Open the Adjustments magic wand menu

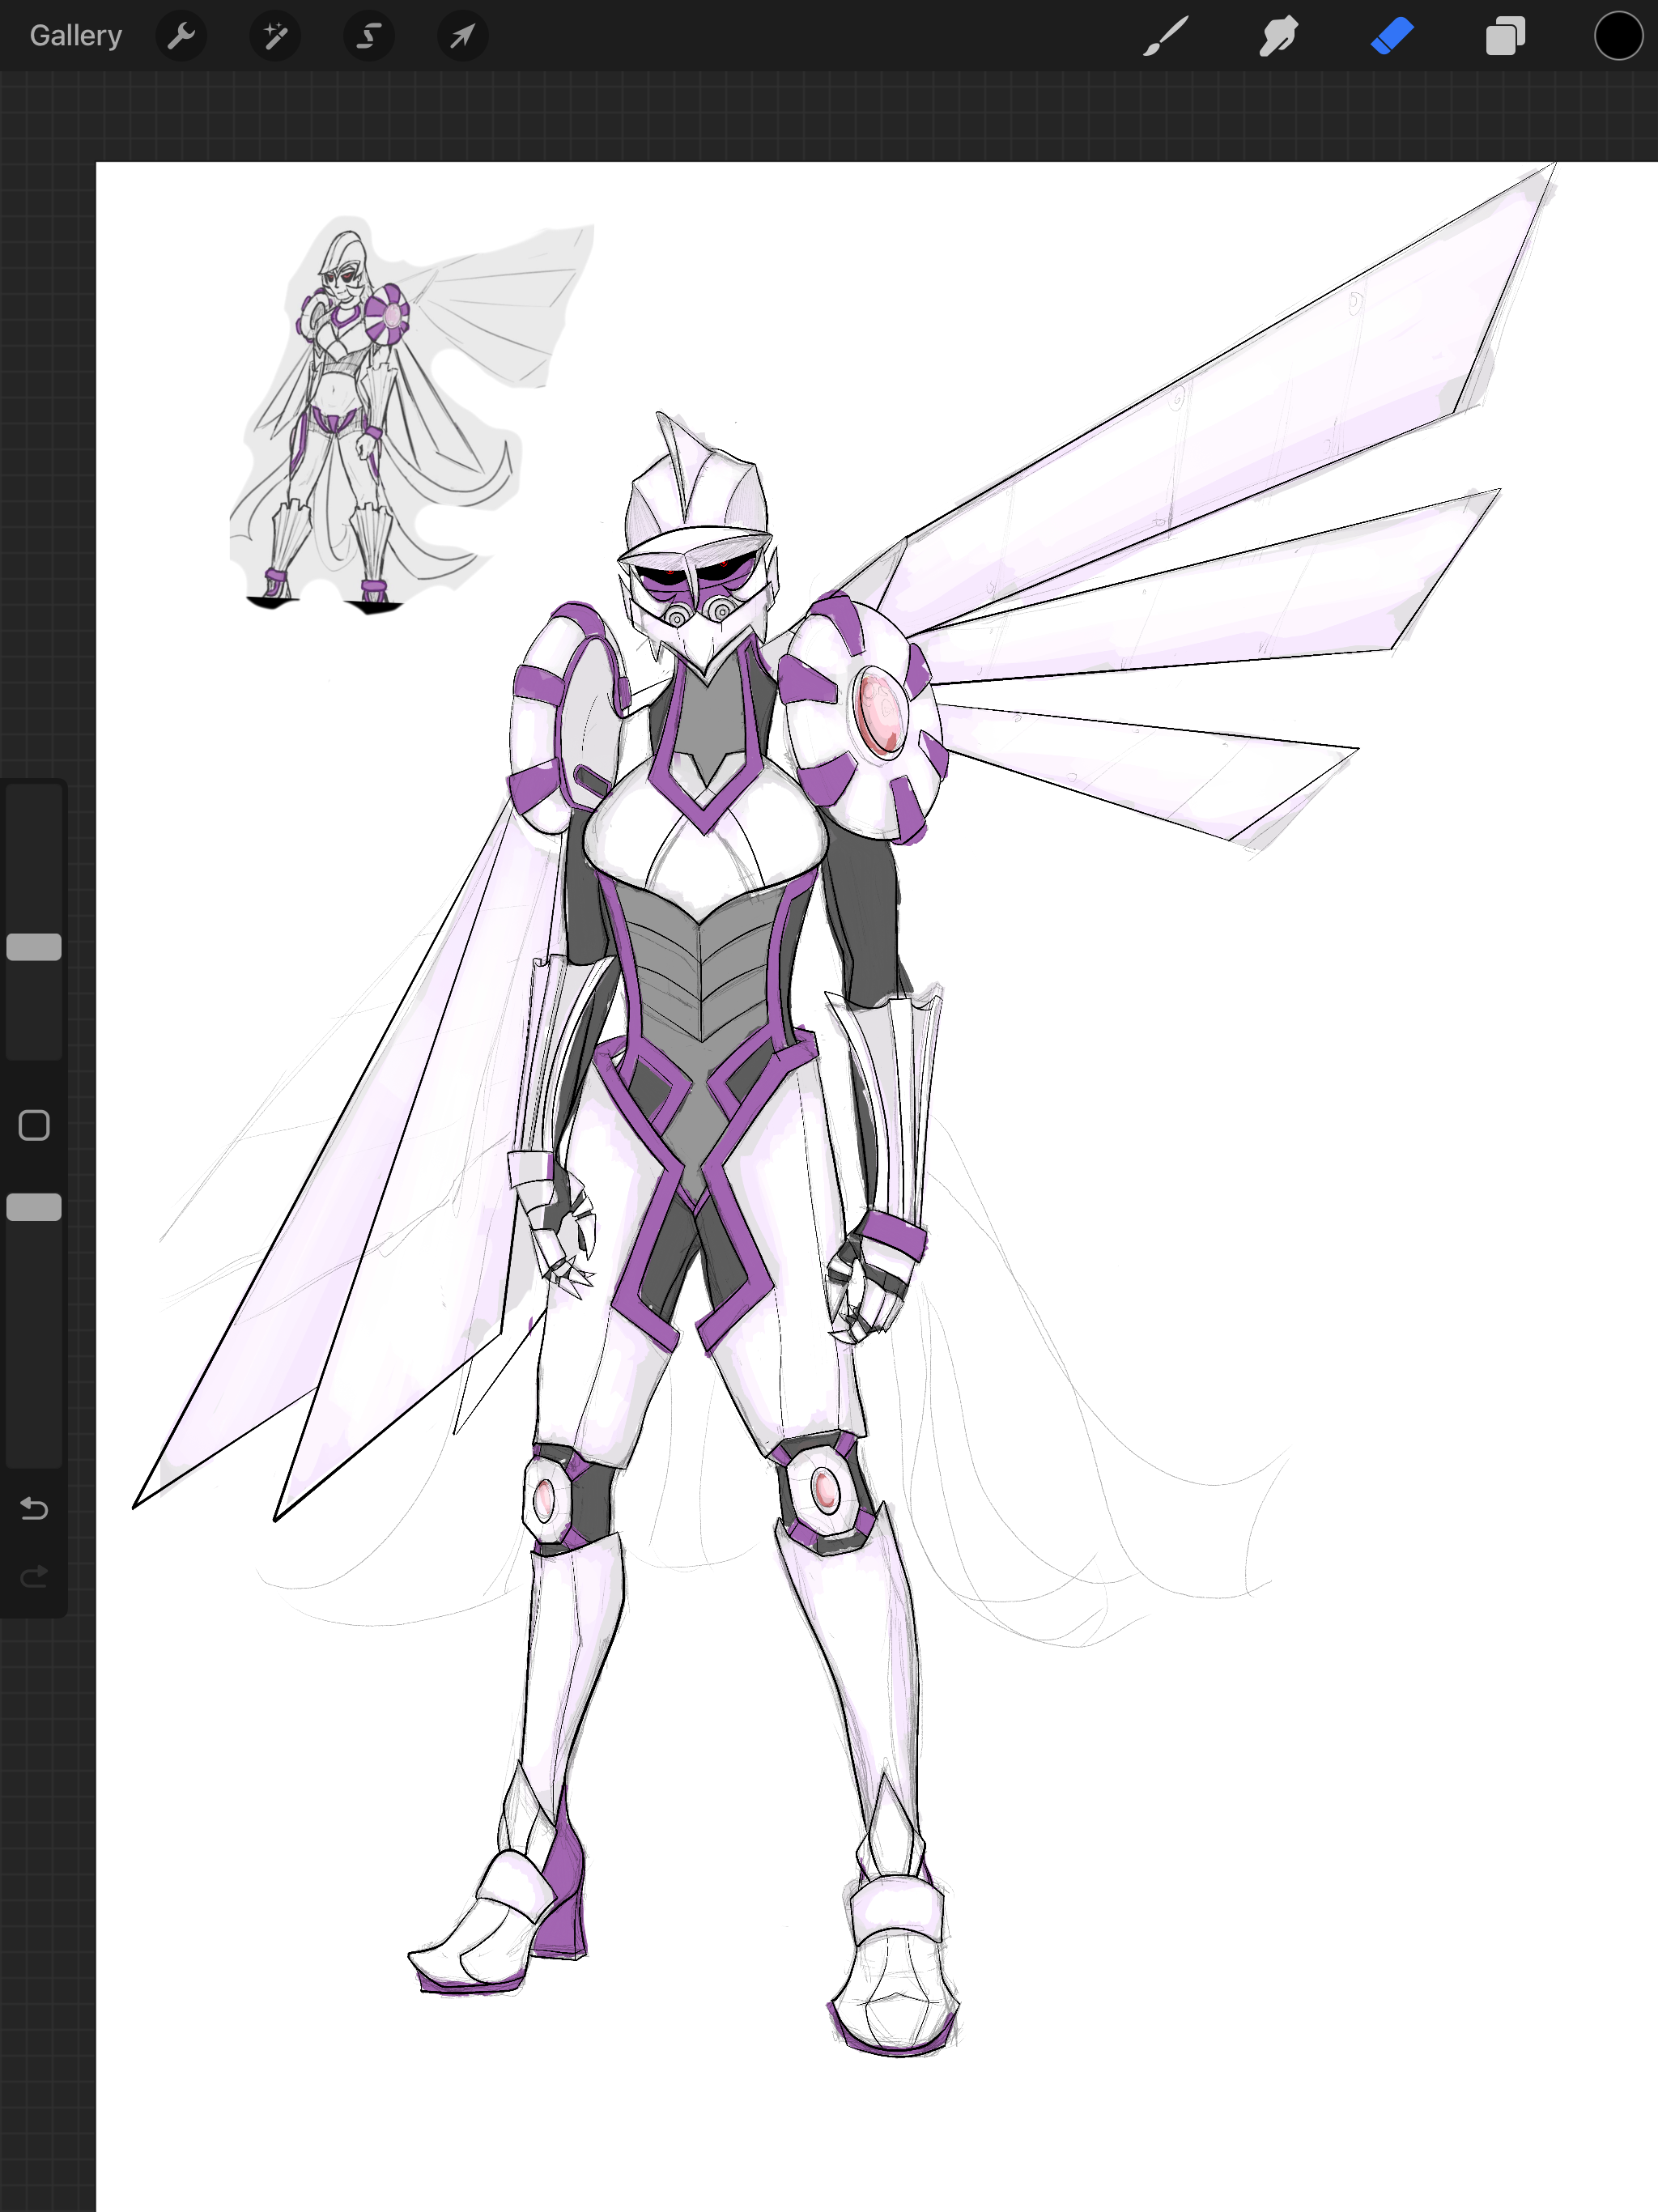click(x=275, y=37)
